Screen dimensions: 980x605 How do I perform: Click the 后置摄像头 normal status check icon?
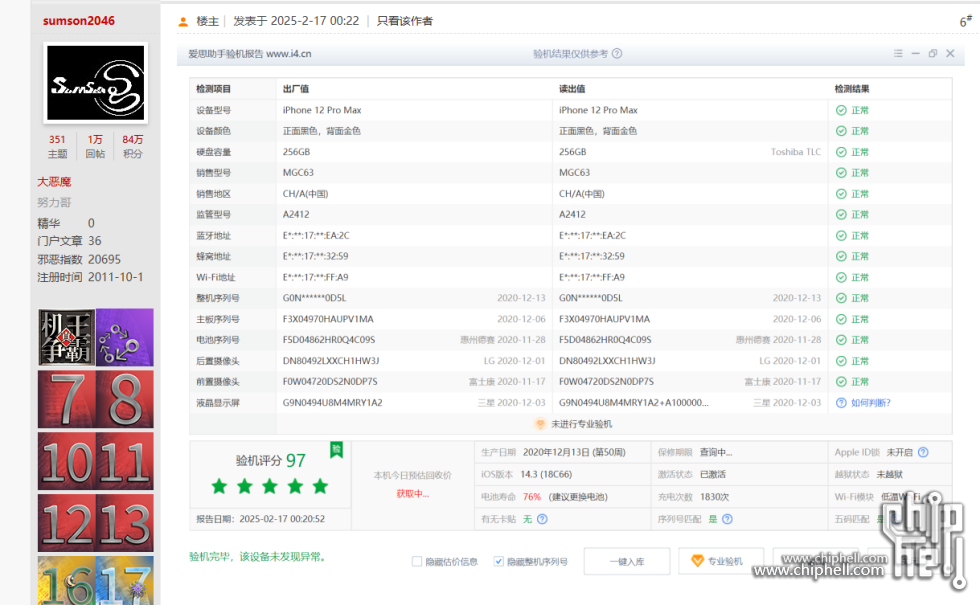pyautogui.click(x=841, y=361)
